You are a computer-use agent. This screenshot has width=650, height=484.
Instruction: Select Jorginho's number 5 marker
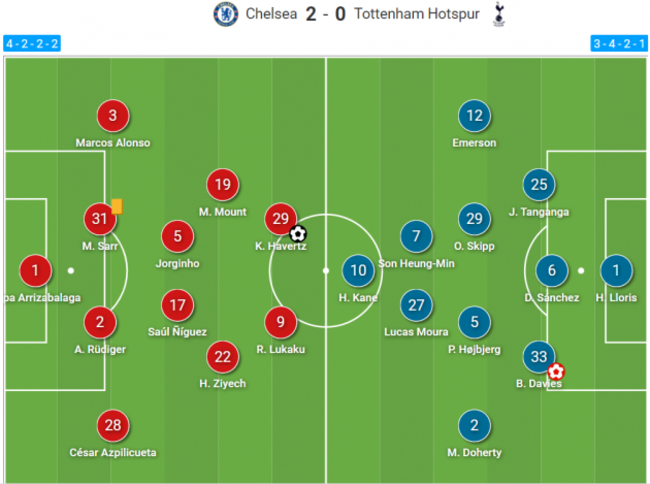coord(178,237)
